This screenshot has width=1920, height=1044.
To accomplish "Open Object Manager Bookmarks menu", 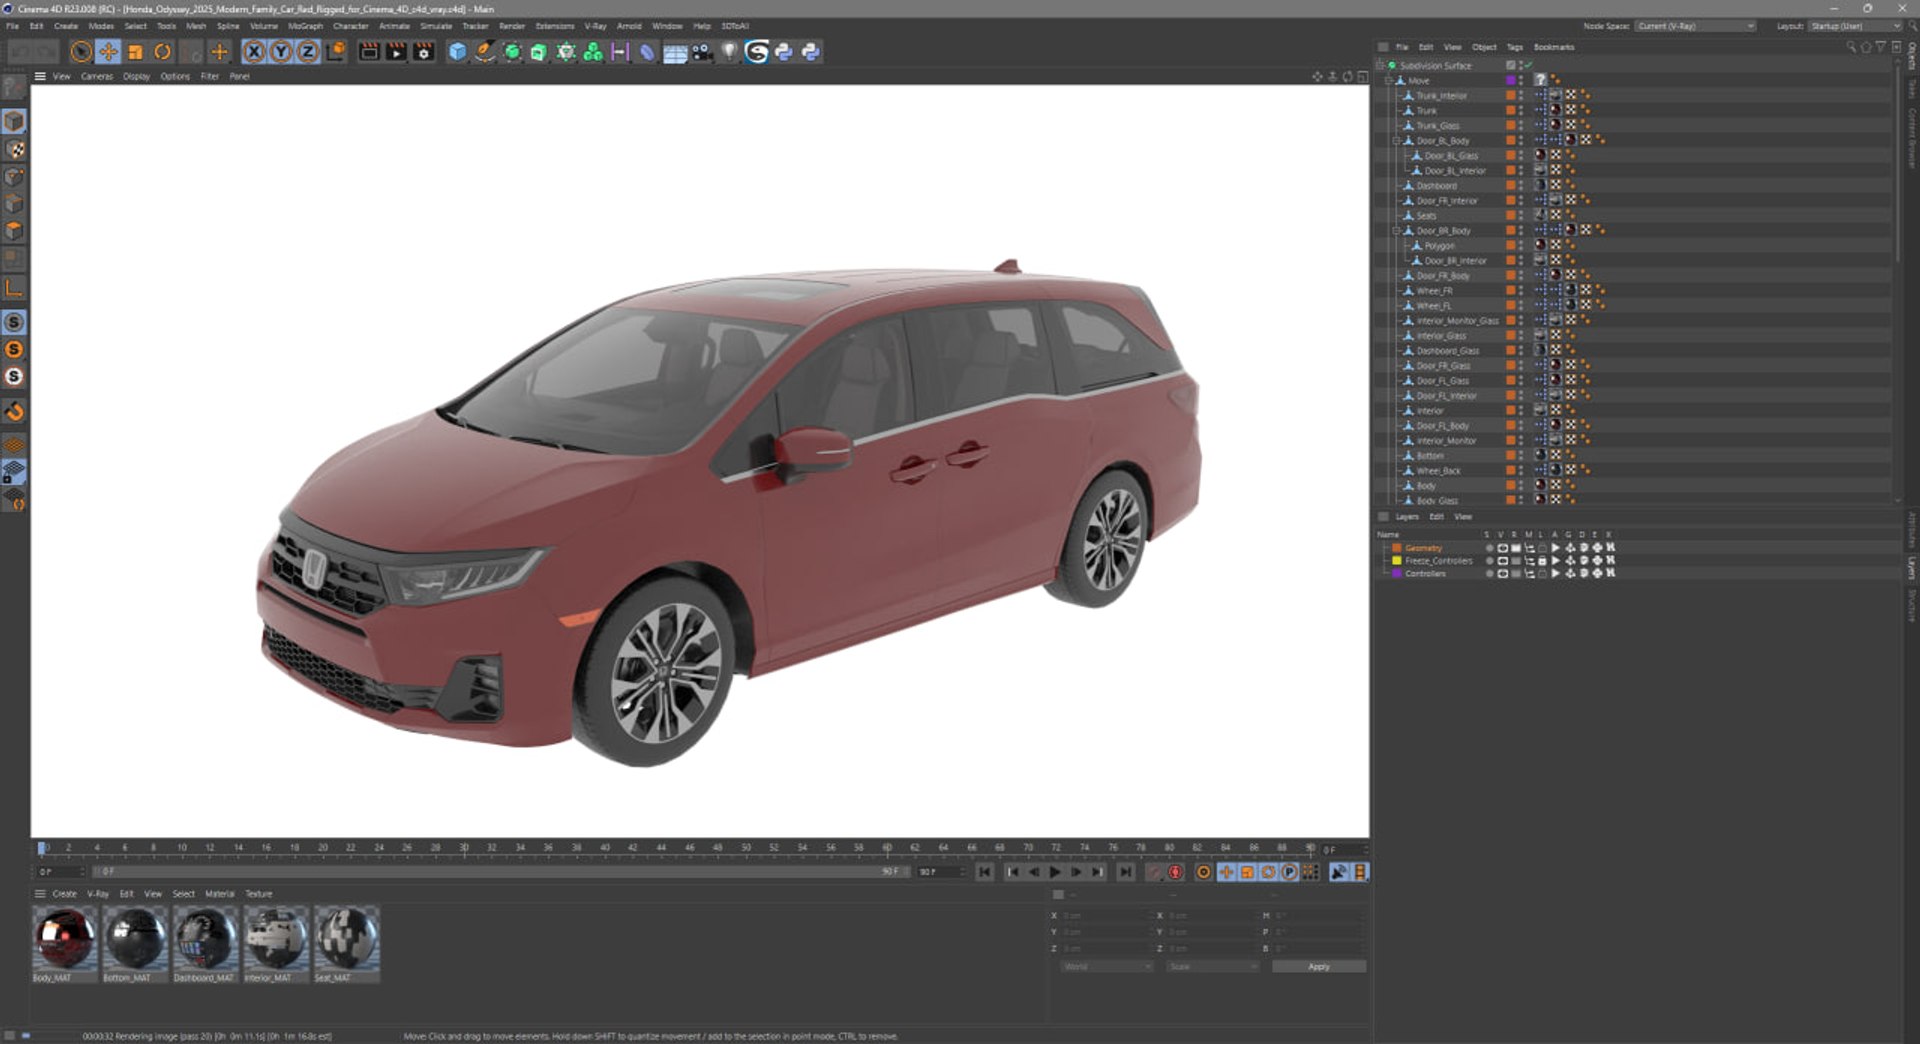I will coord(1554,47).
